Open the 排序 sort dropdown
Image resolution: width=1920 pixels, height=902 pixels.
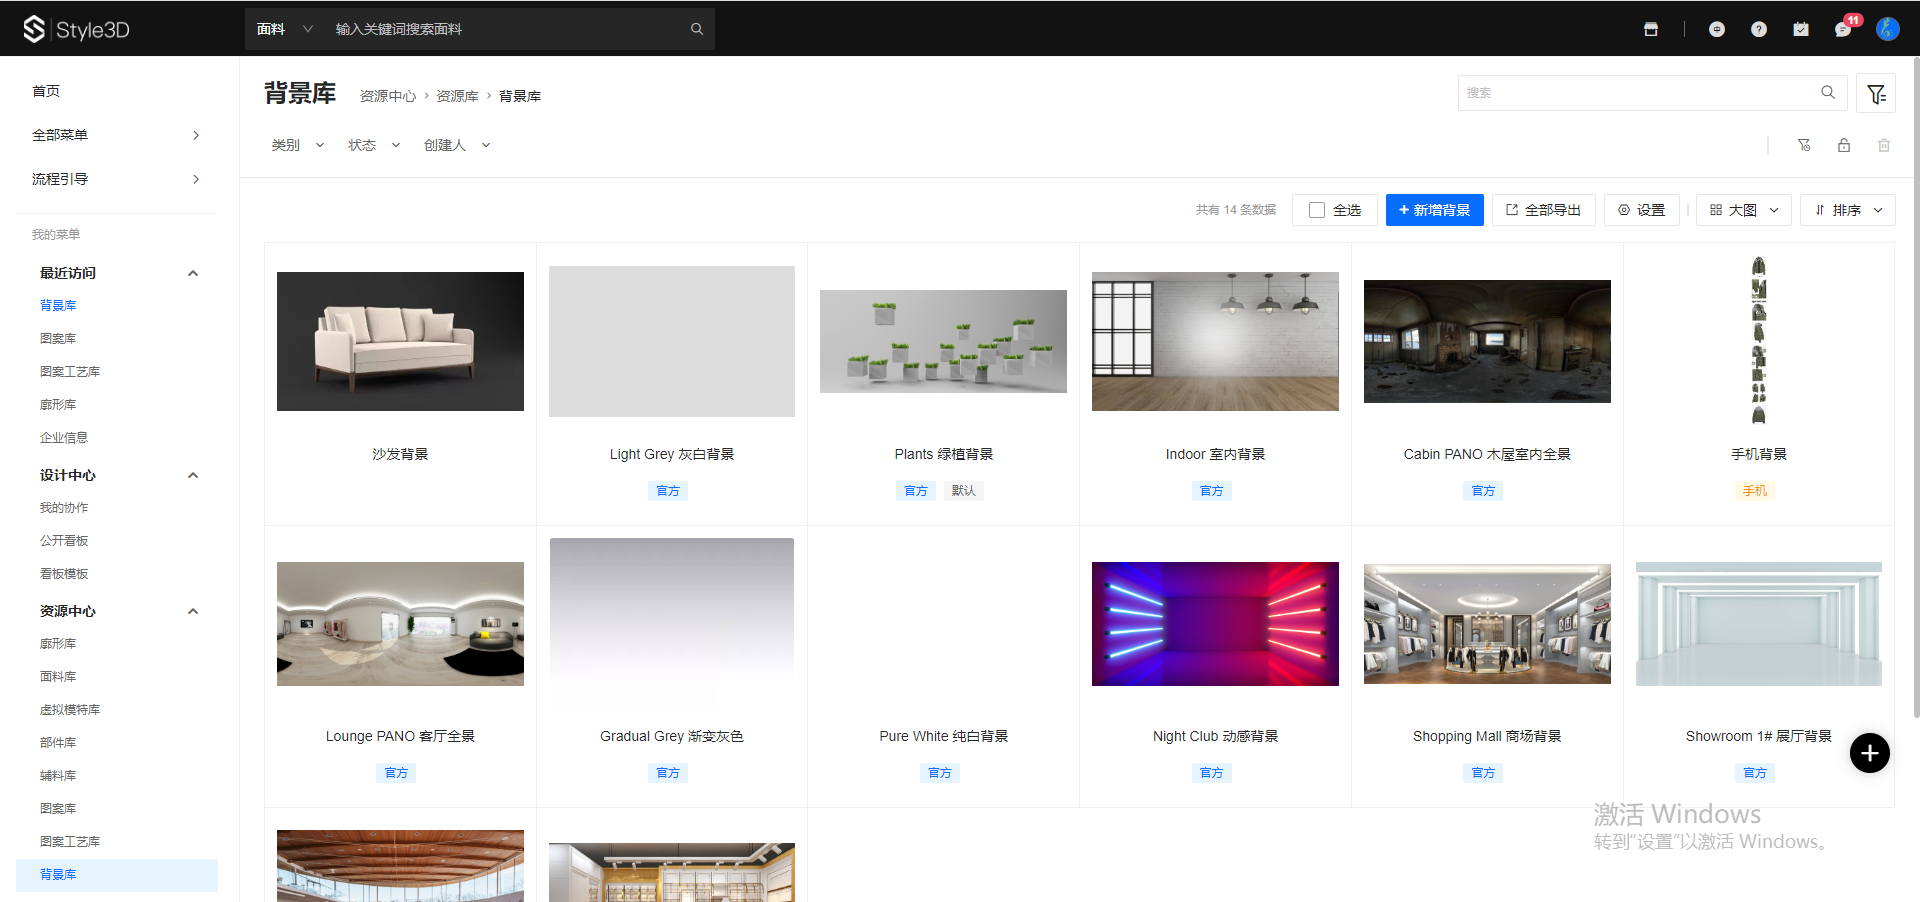(1847, 210)
